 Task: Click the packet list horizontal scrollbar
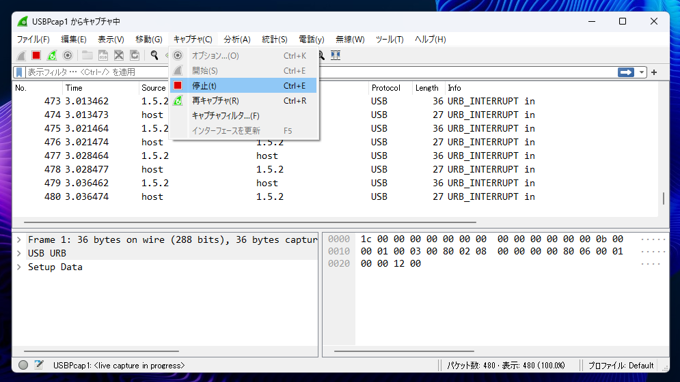(250, 222)
